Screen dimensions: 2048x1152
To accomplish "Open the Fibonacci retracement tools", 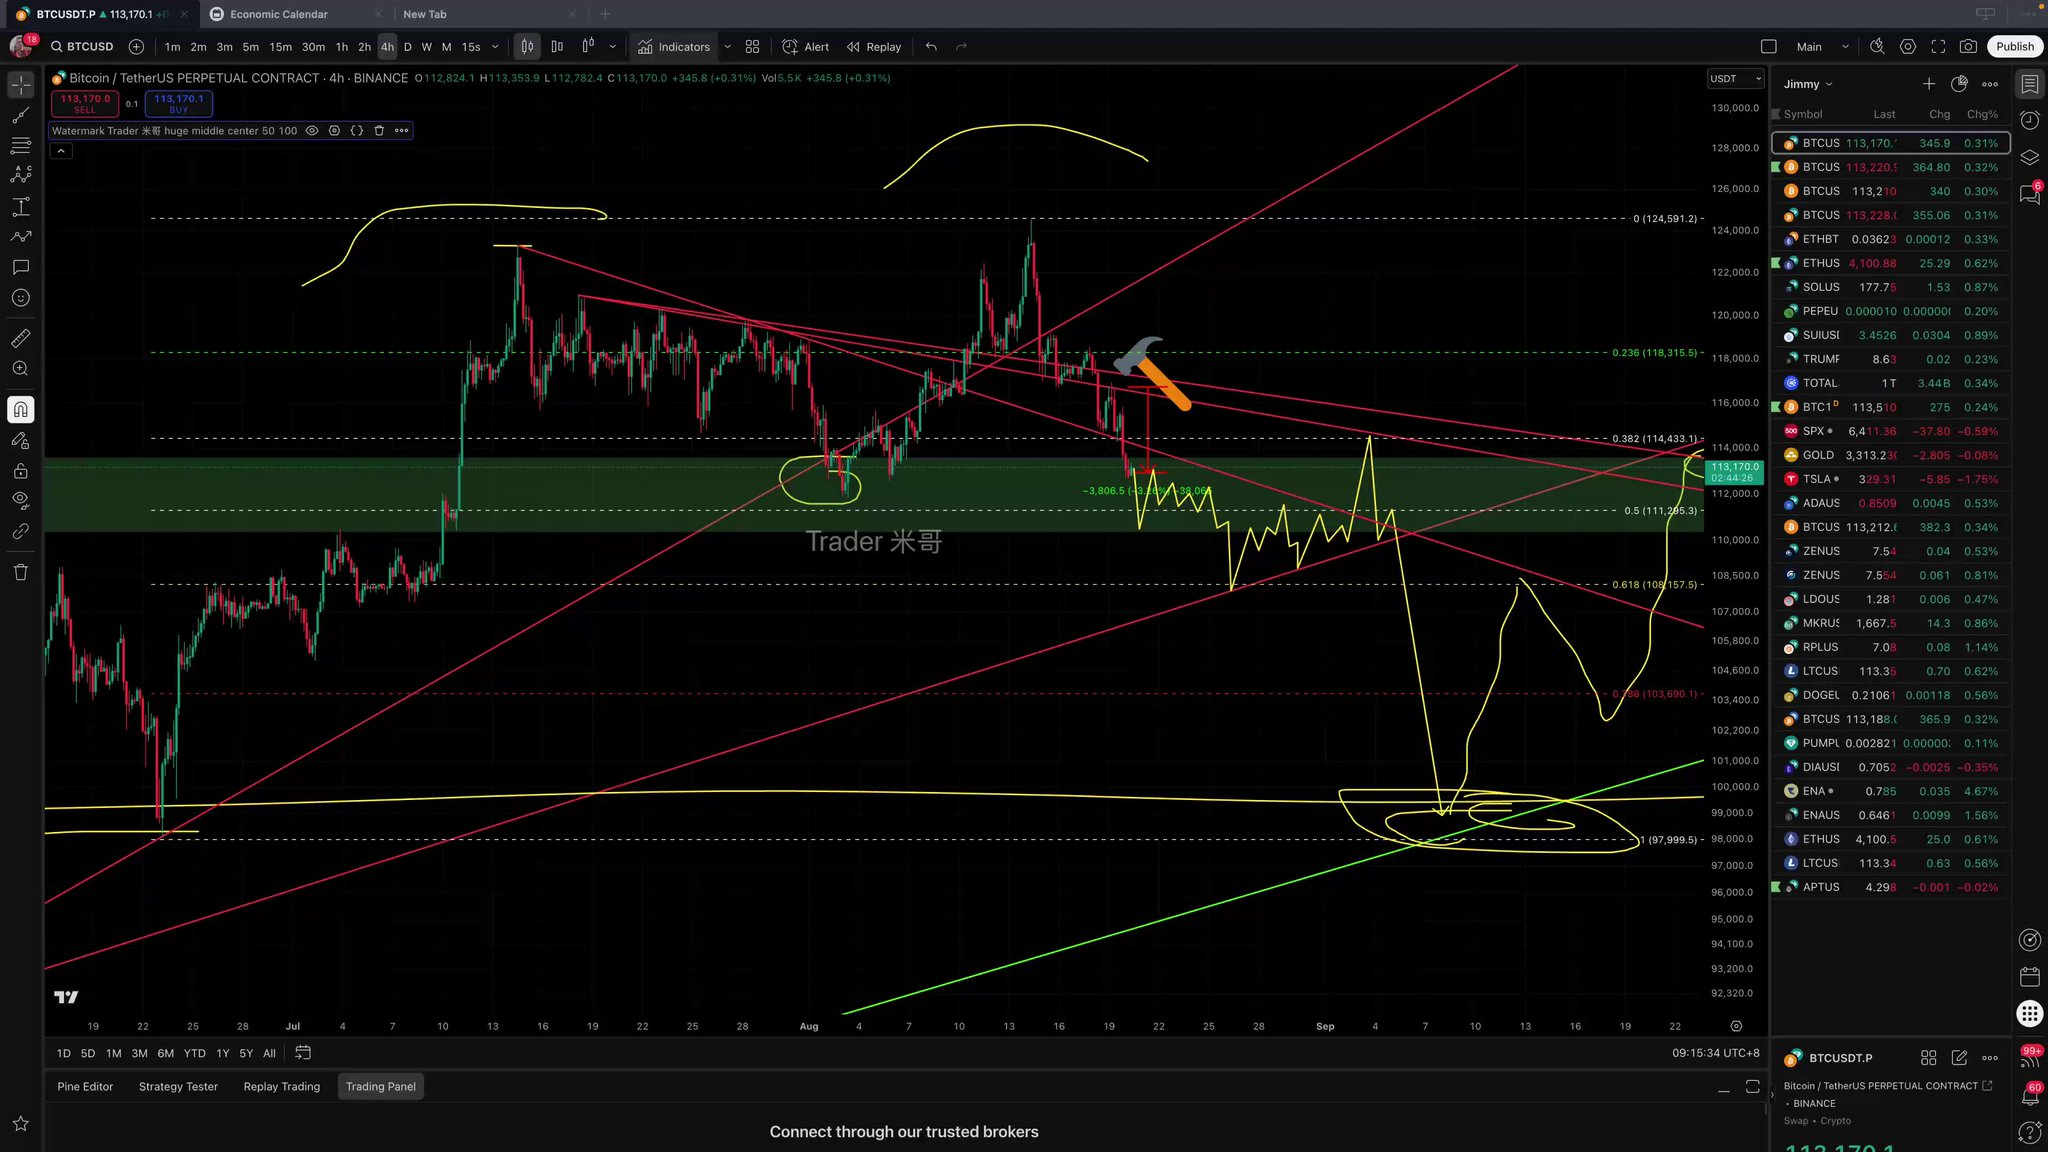I will tap(21, 145).
